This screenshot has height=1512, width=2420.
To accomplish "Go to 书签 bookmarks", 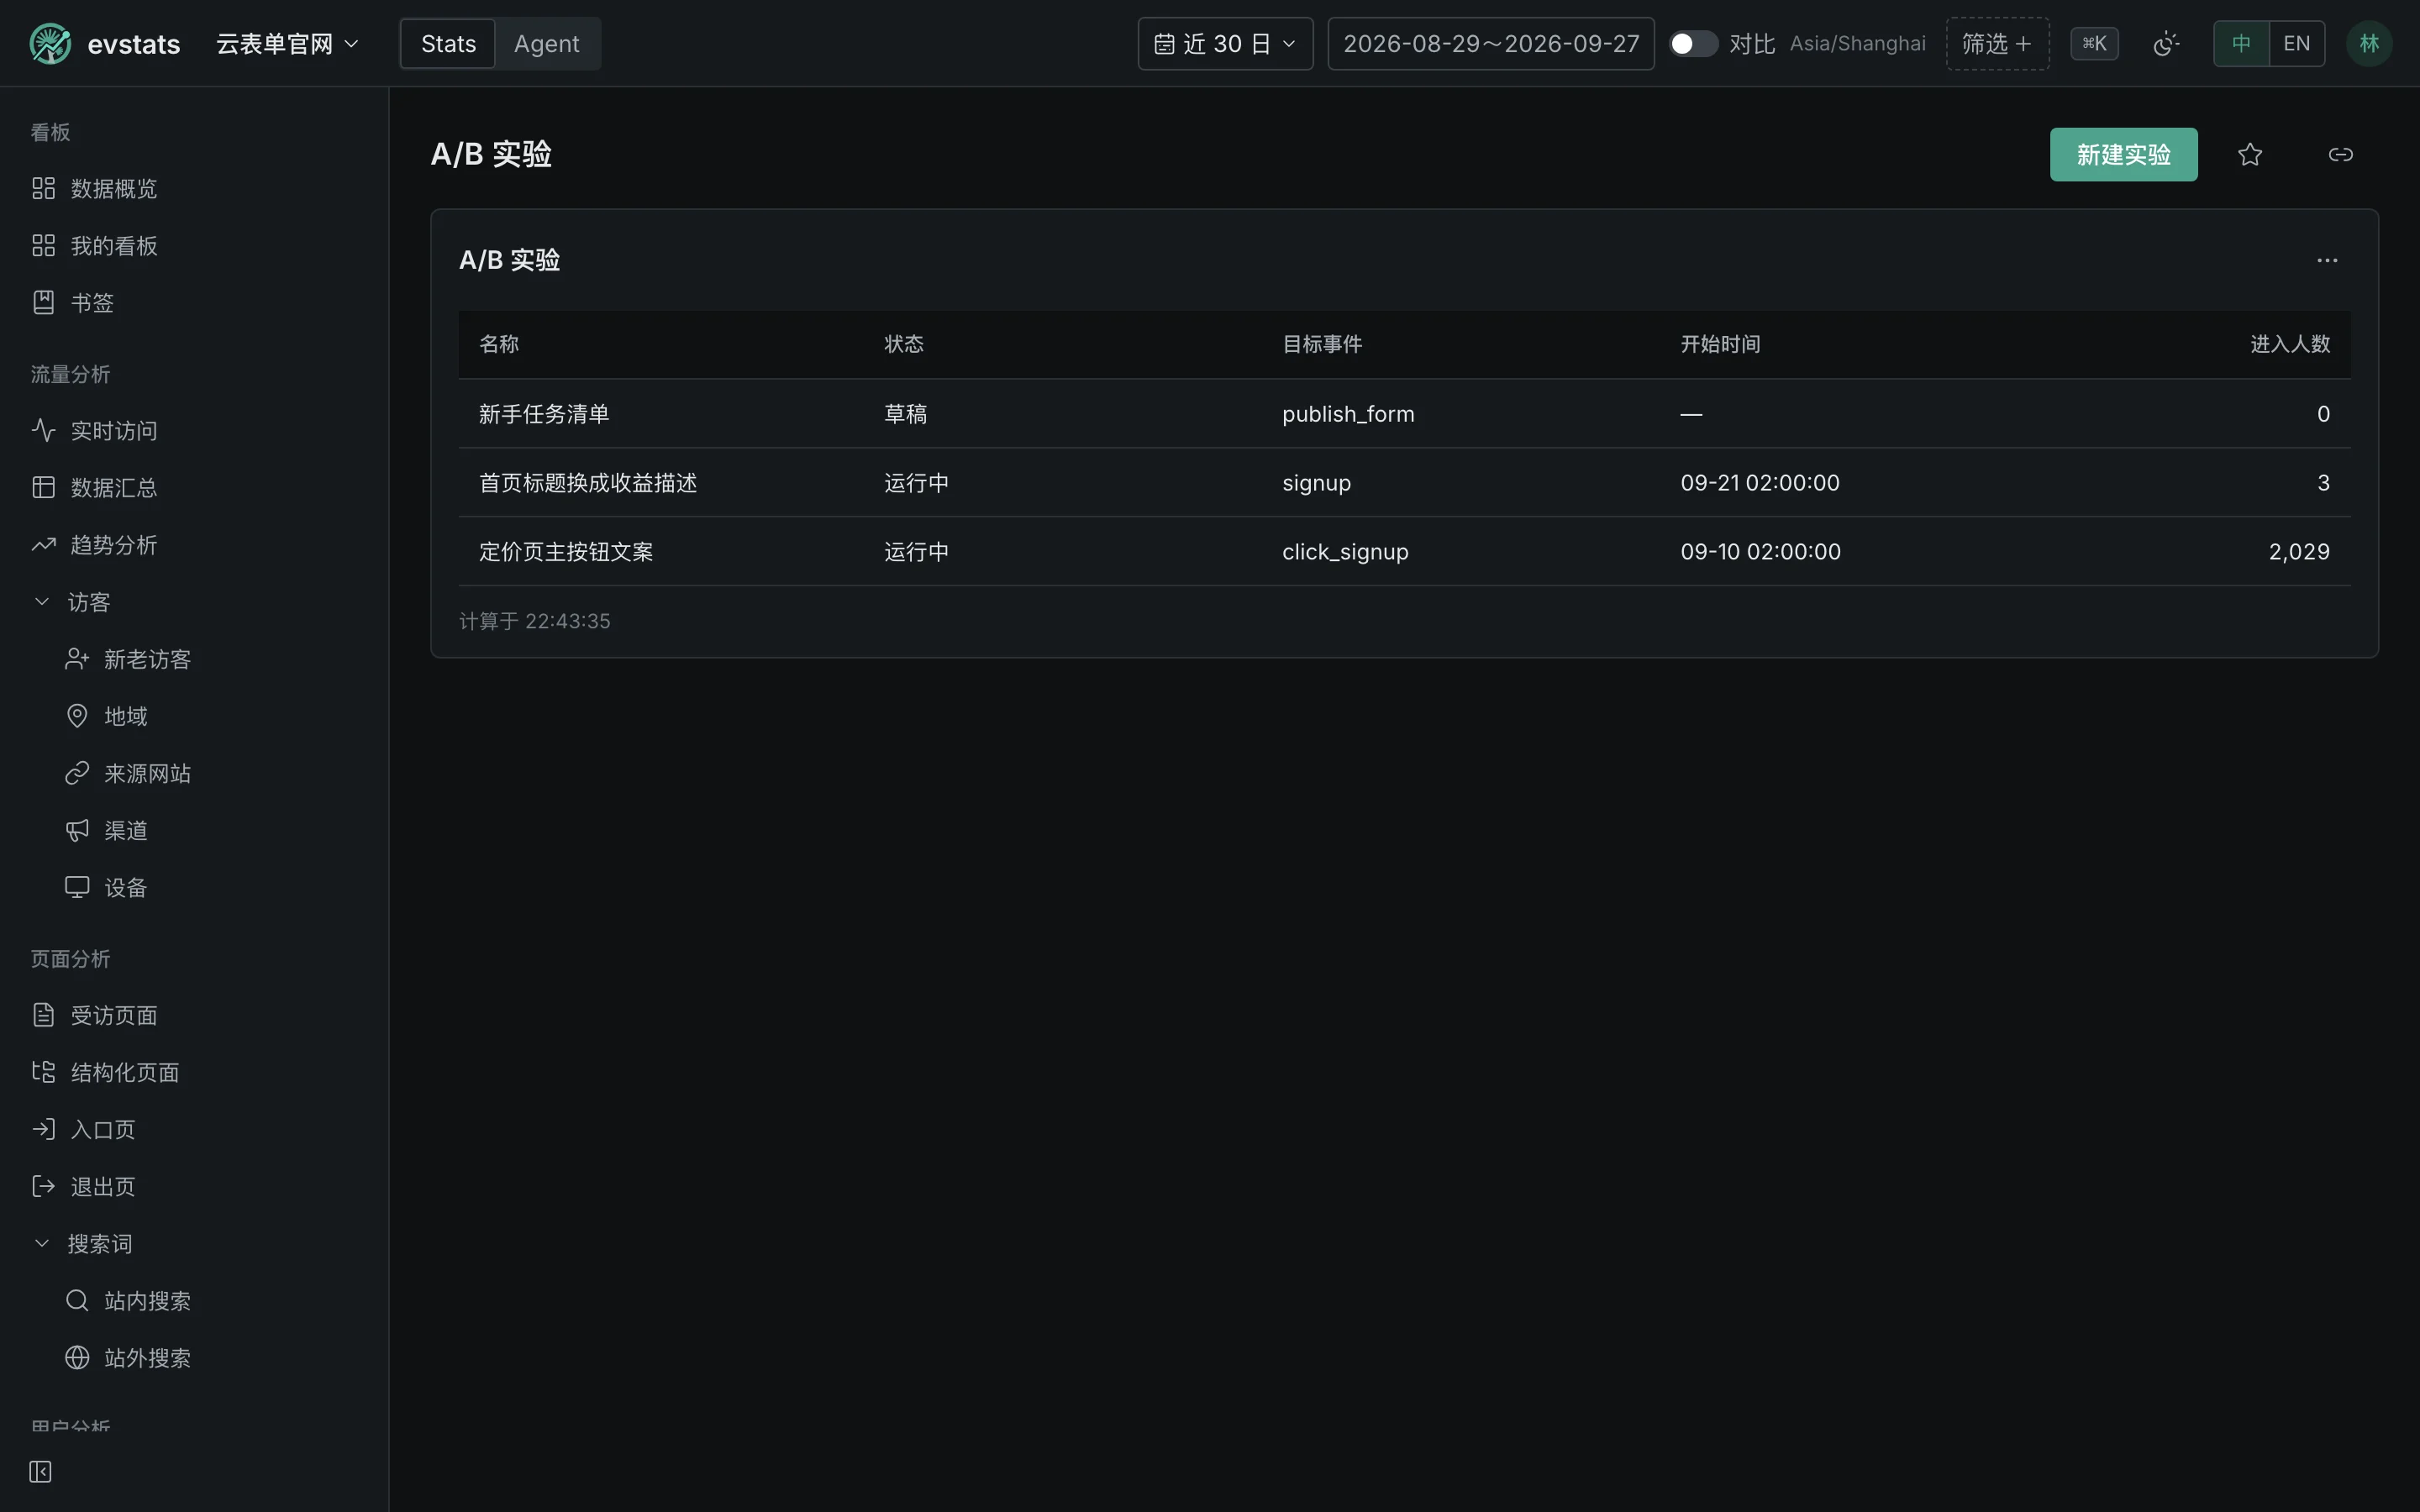I will coord(194,303).
